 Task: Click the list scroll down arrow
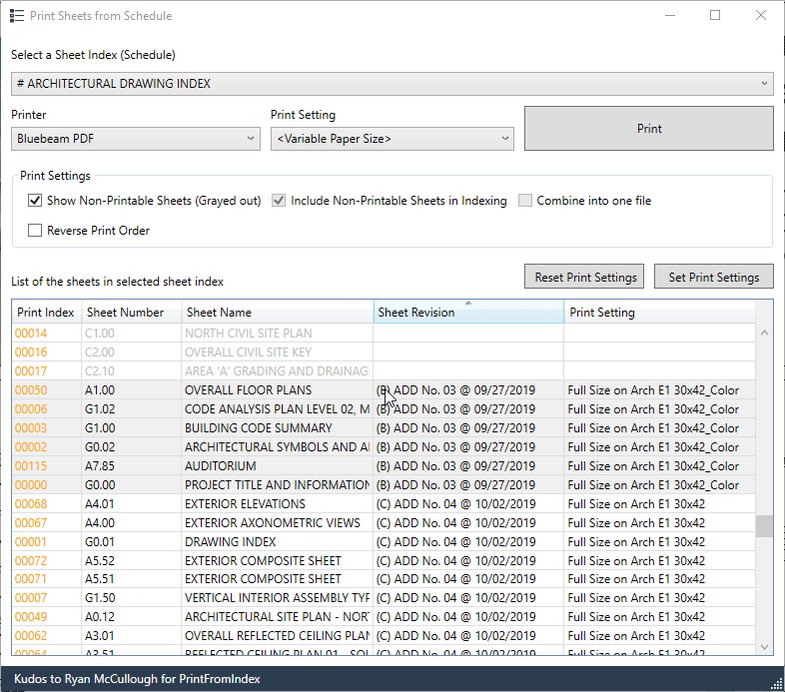(x=764, y=646)
